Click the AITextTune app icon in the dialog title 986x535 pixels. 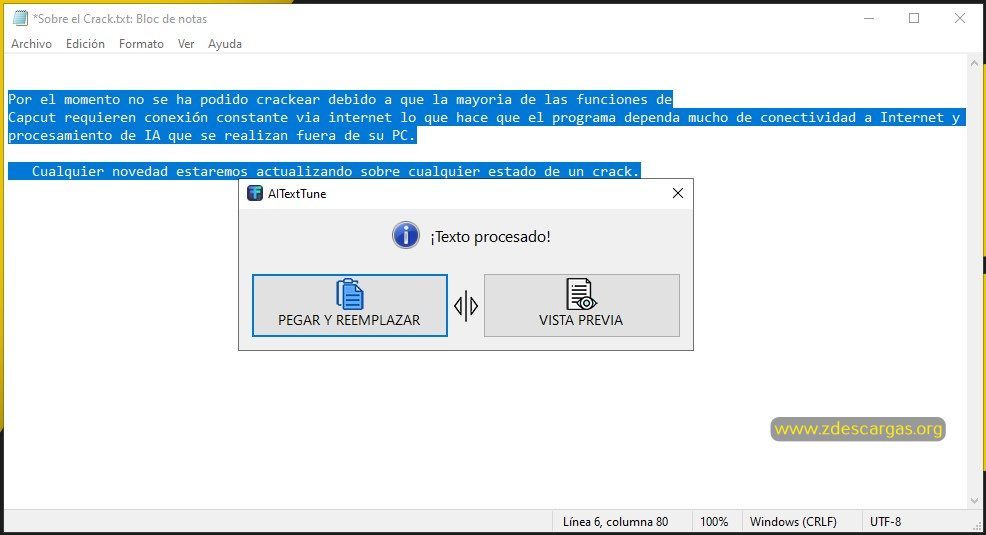pyautogui.click(x=255, y=193)
